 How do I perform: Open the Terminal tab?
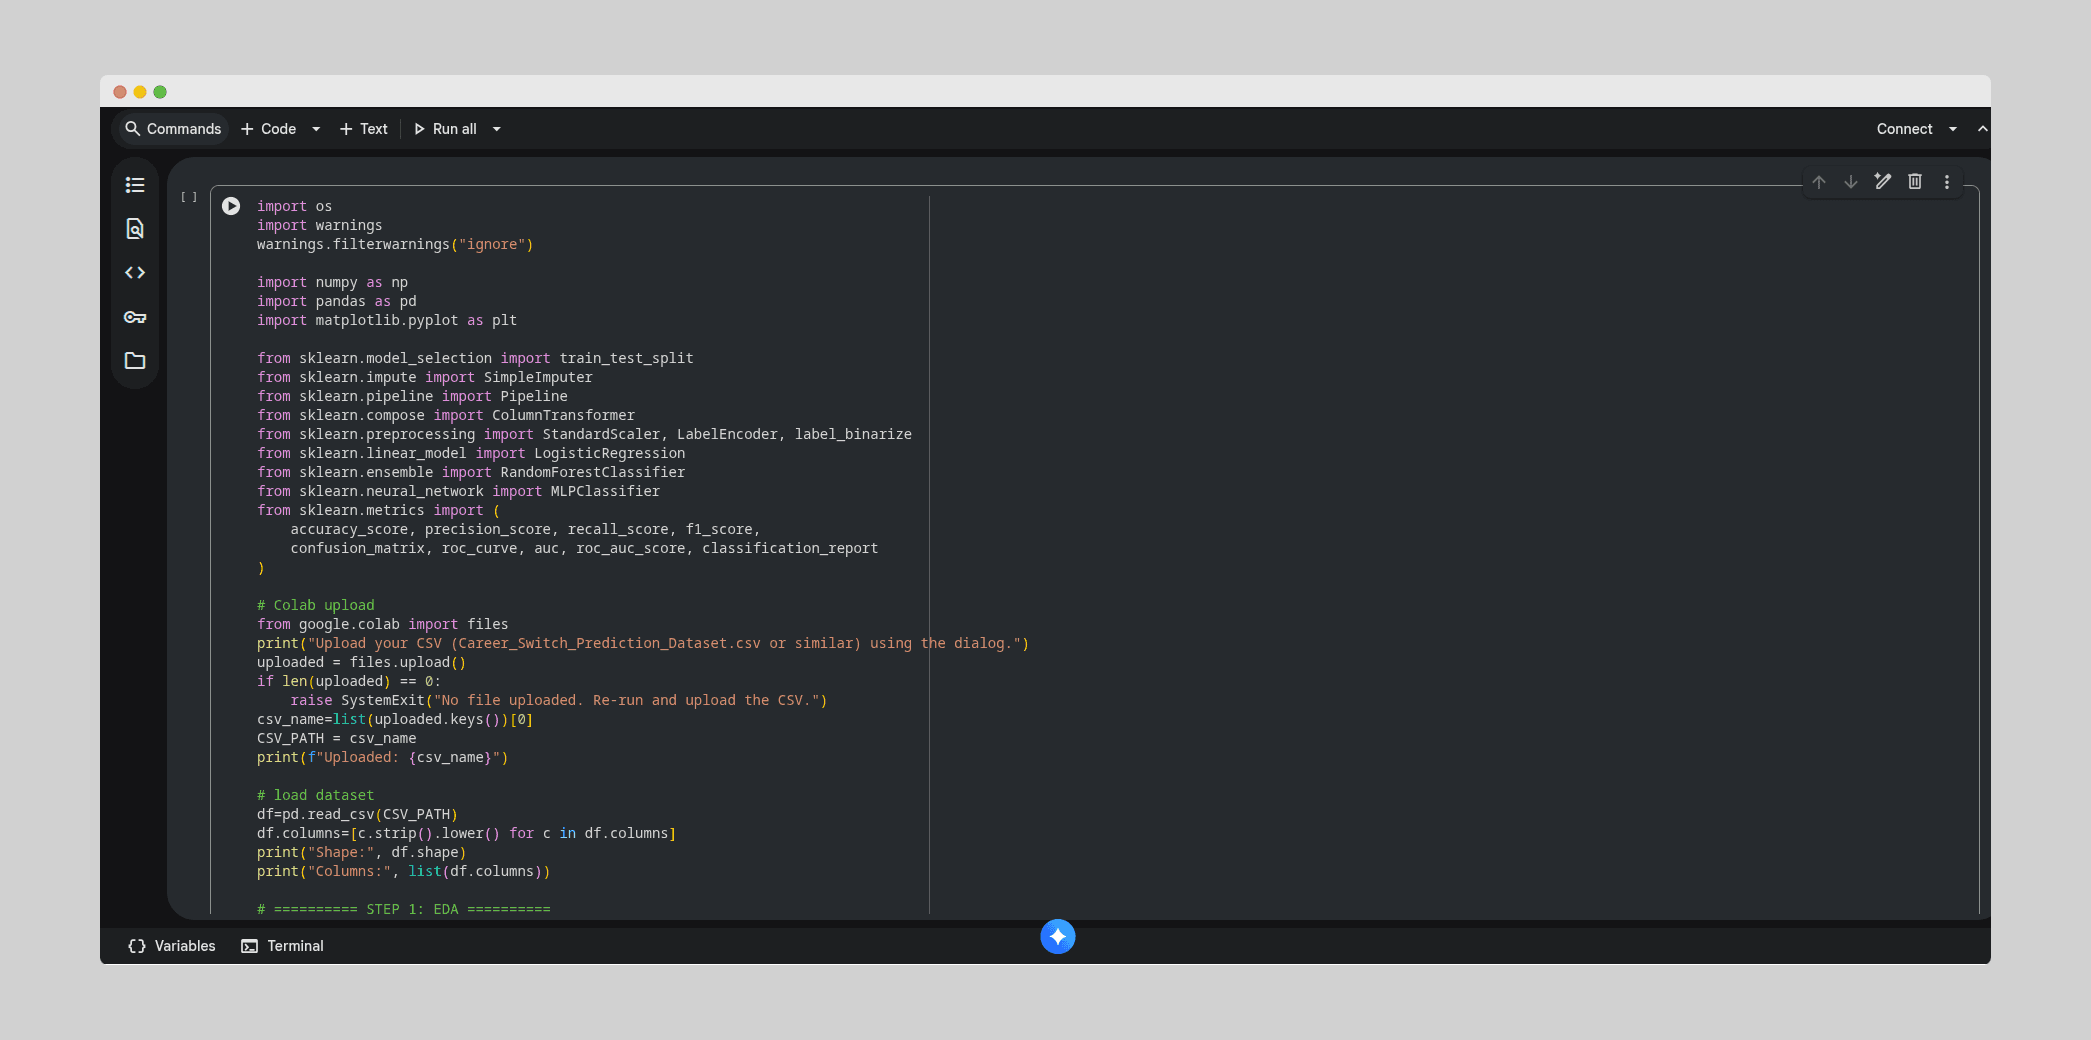pos(283,946)
